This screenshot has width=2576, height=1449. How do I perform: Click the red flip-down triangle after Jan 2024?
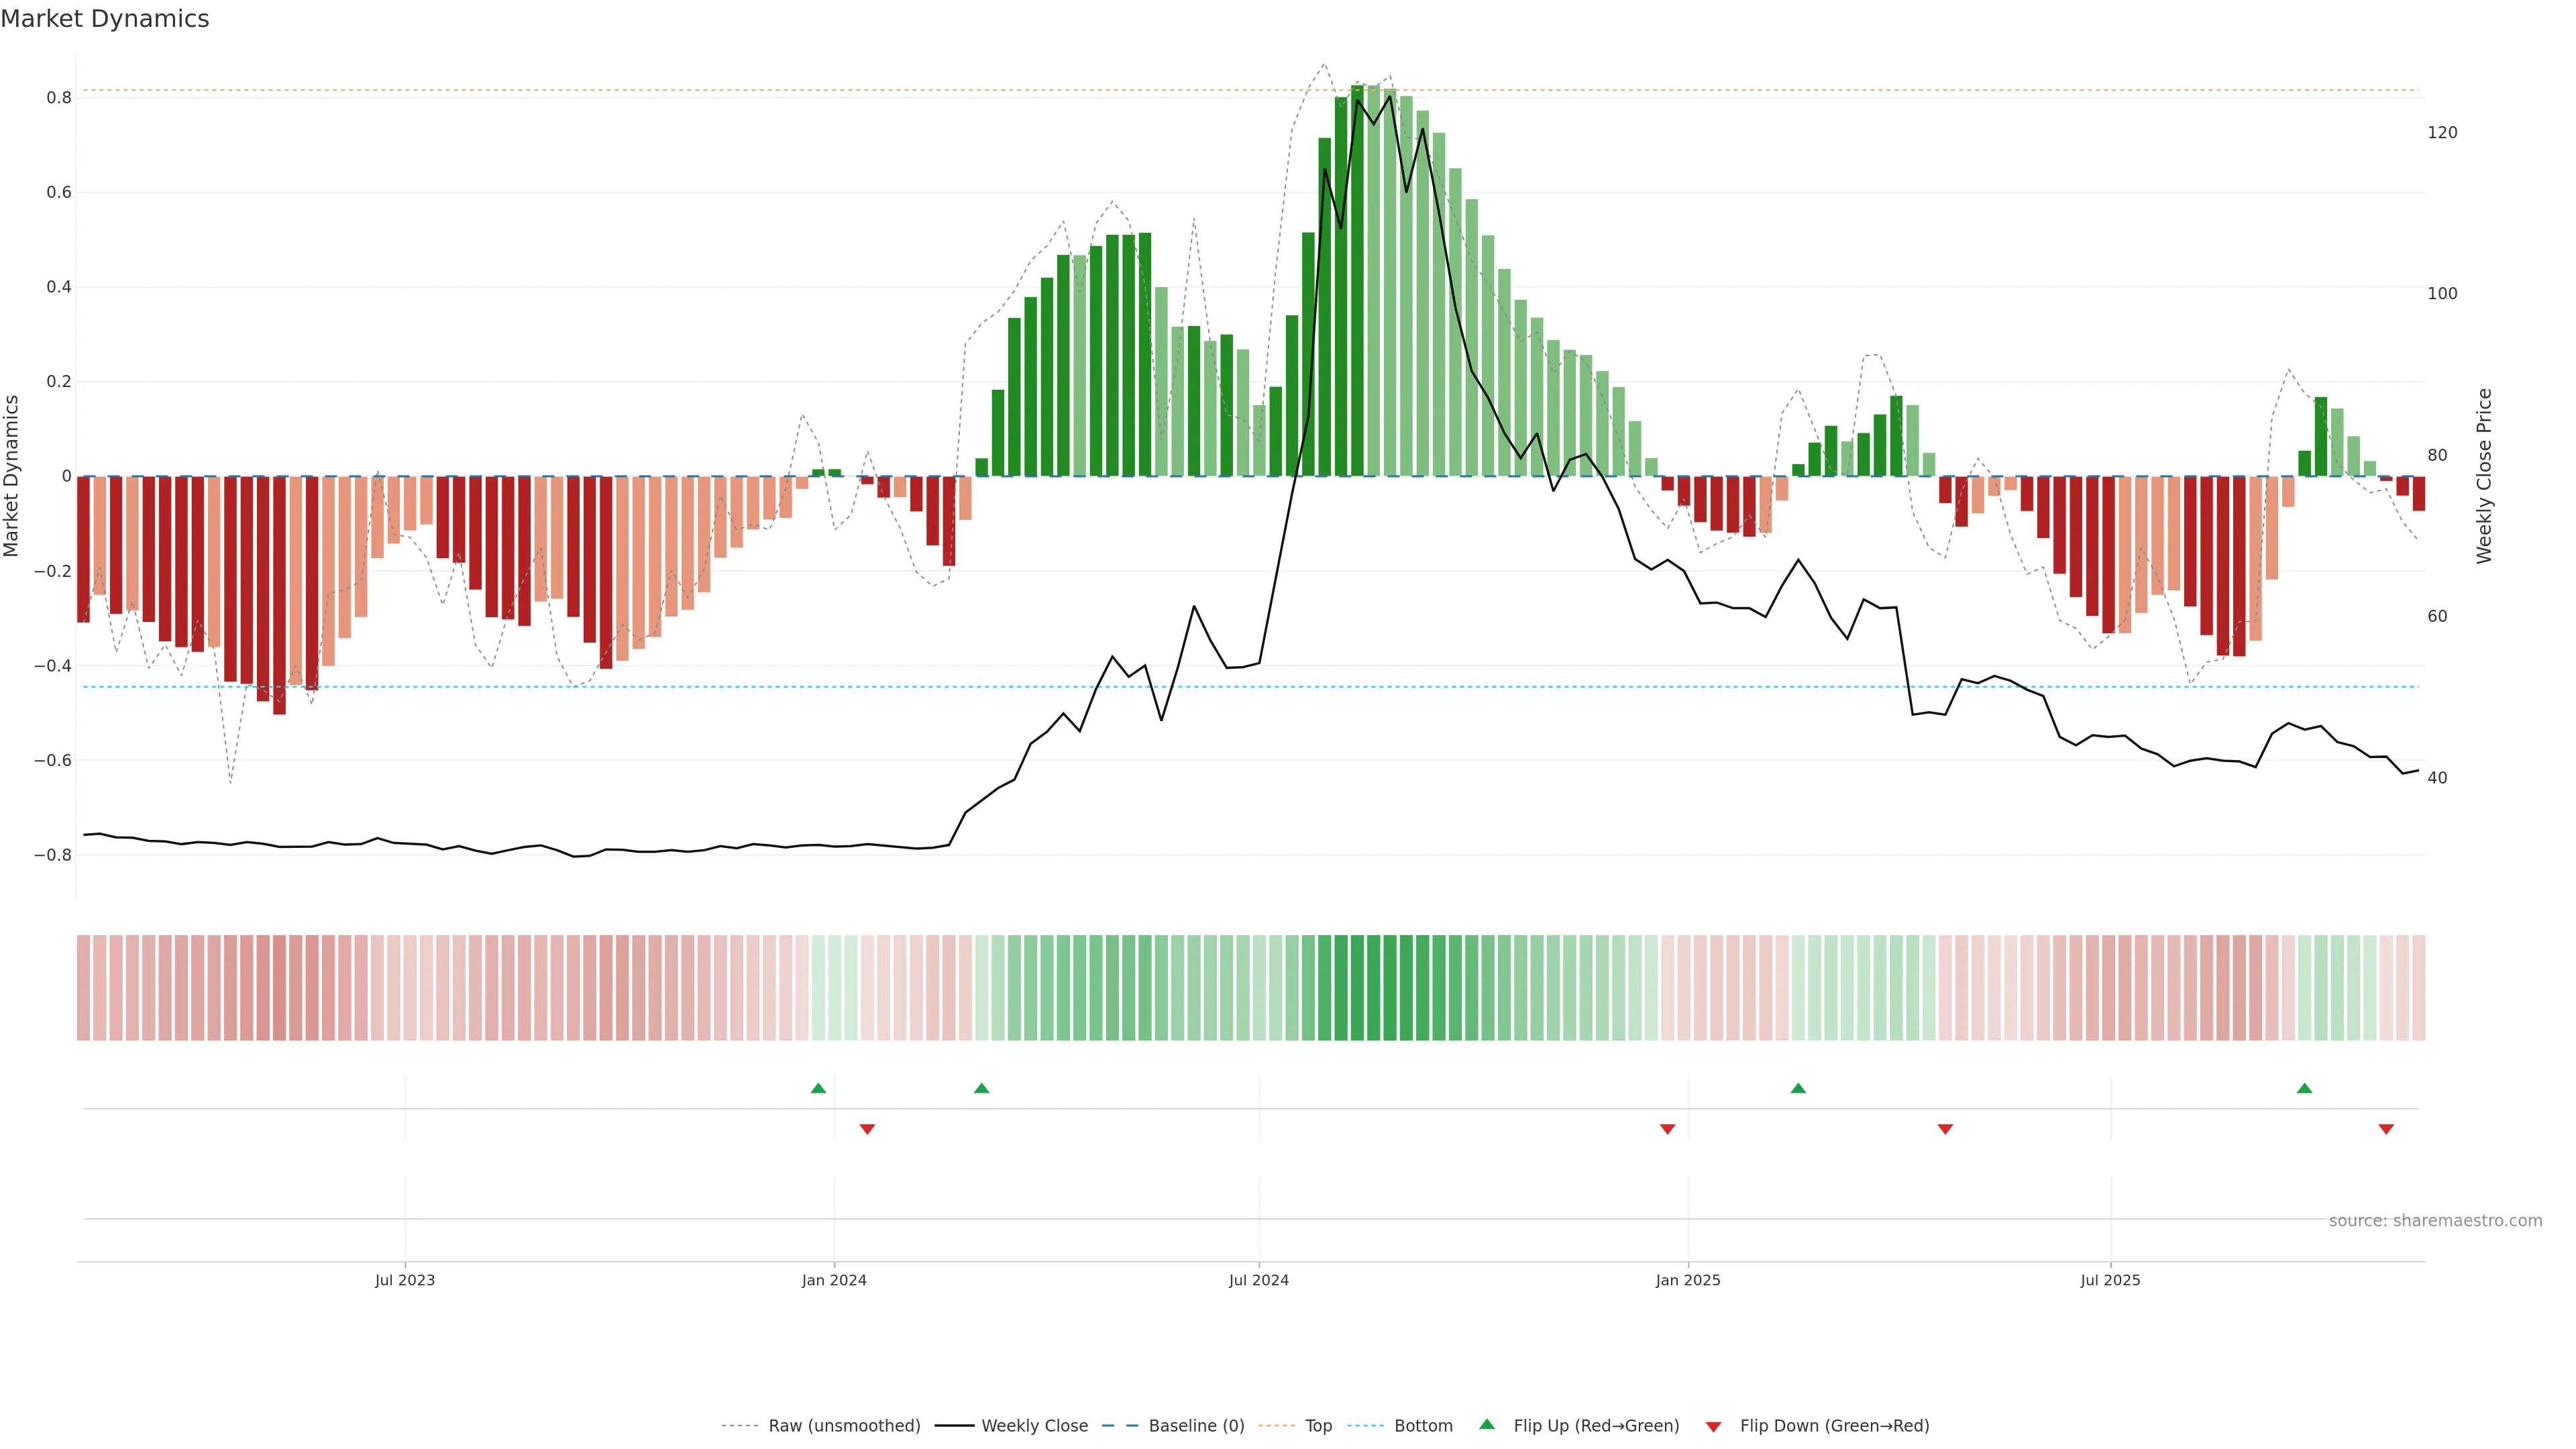[867, 1129]
